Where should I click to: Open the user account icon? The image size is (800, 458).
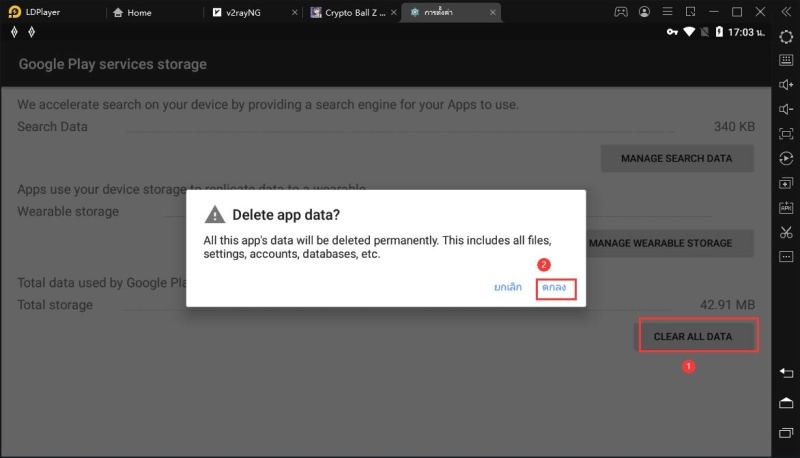[644, 12]
